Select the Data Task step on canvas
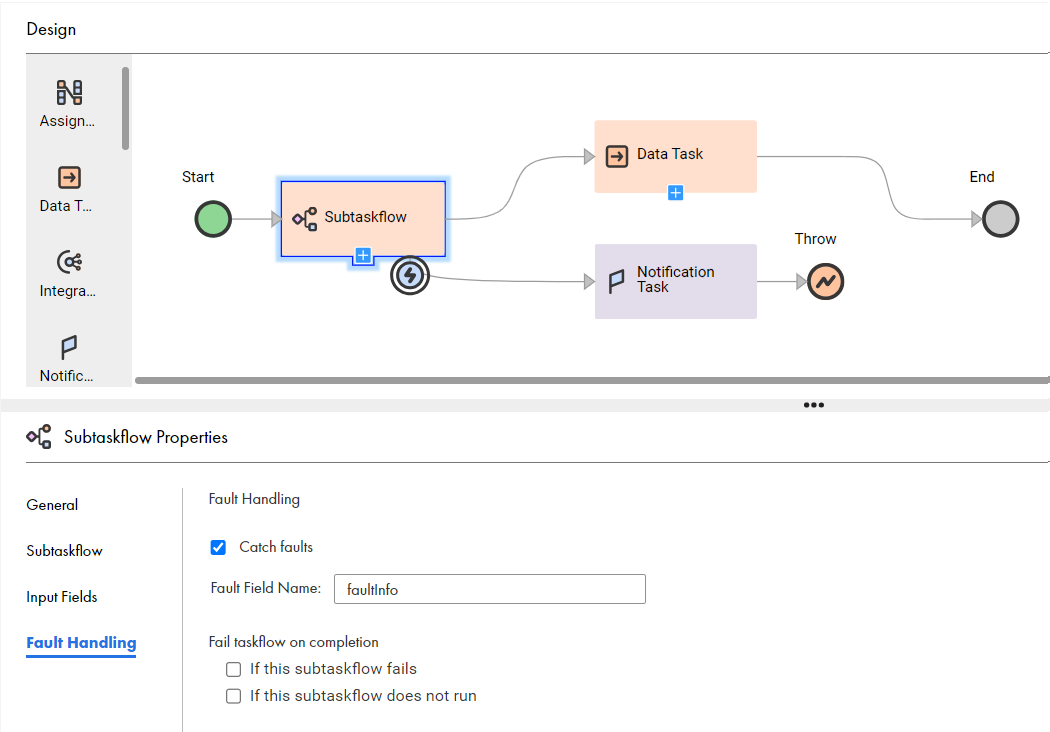Screen dimensions: 1050x732 coord(676,157)
